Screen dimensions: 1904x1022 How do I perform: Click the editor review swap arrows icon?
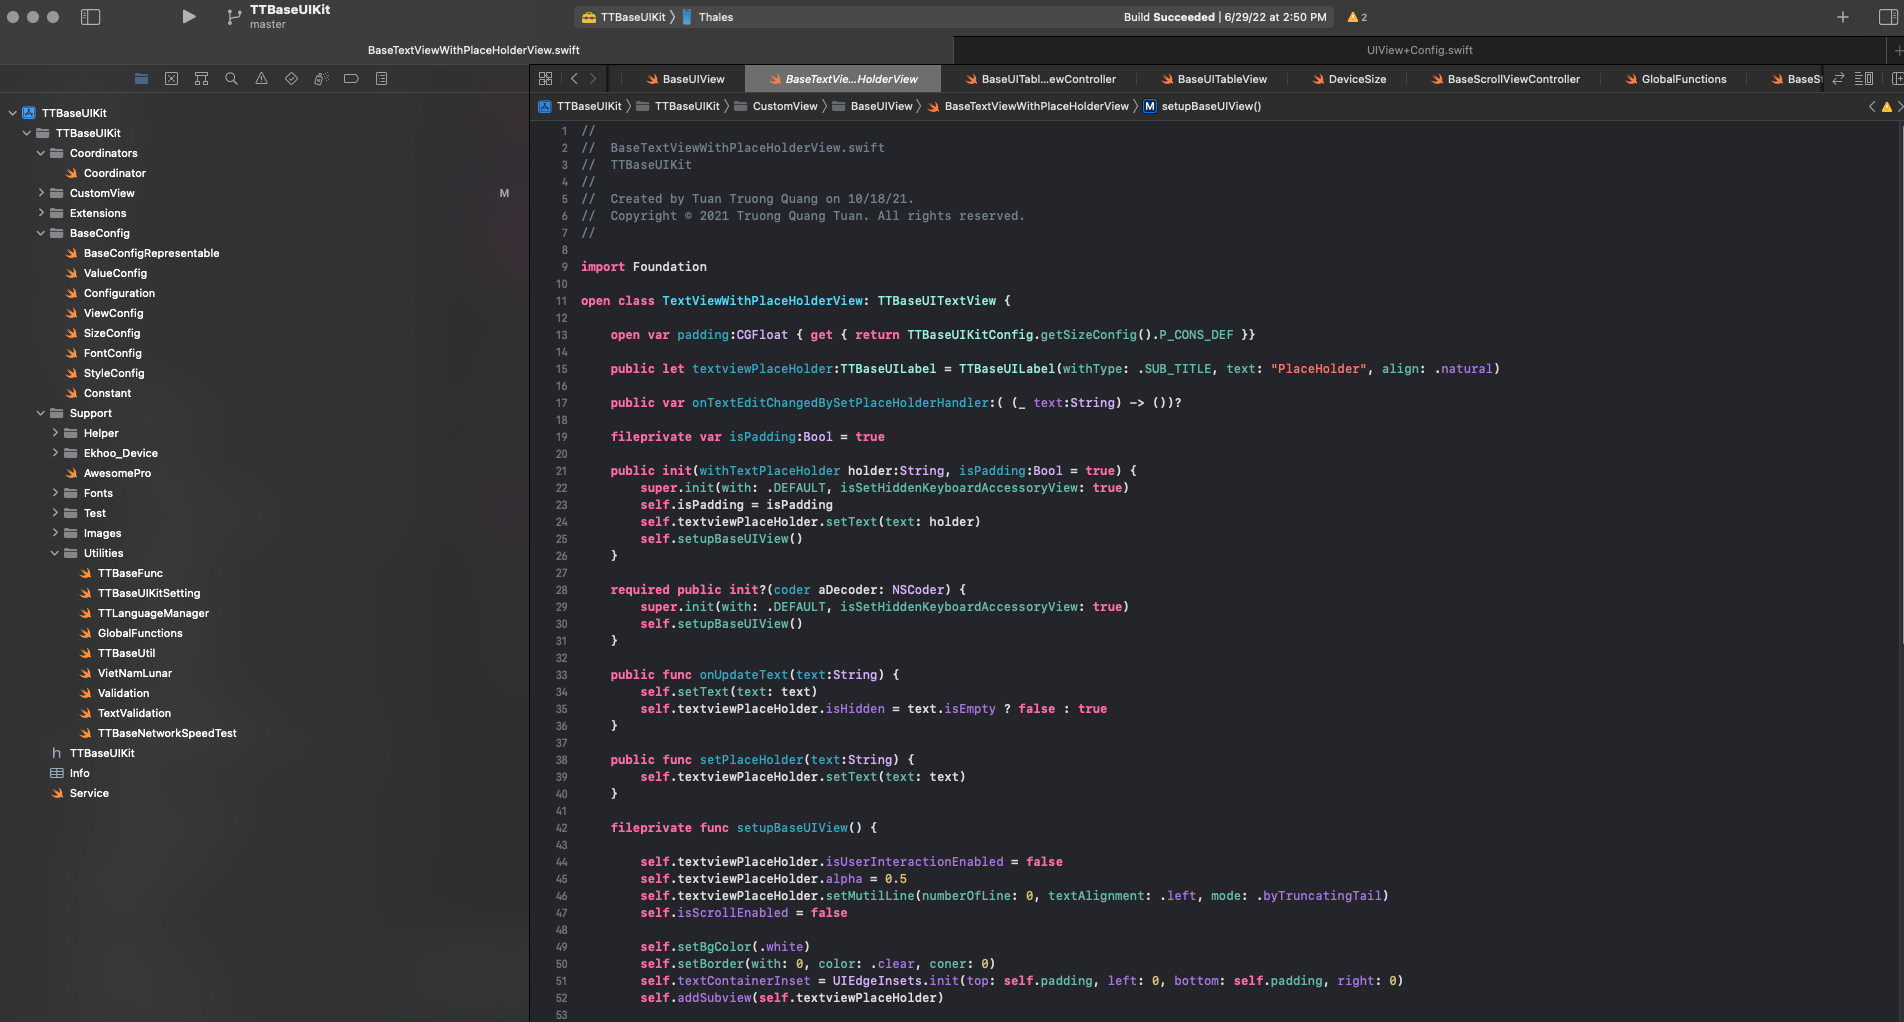[1838, 78]
